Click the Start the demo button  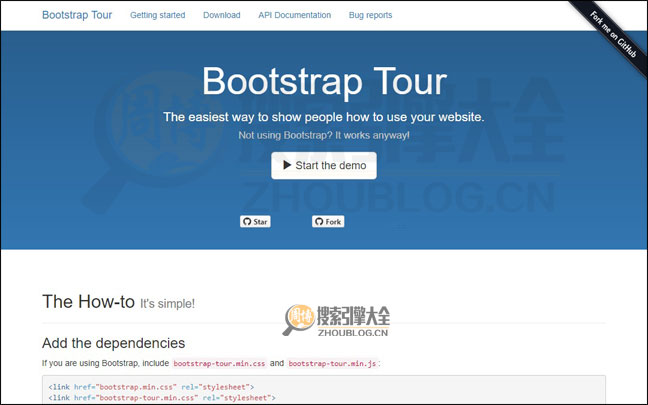coord(324,166)
